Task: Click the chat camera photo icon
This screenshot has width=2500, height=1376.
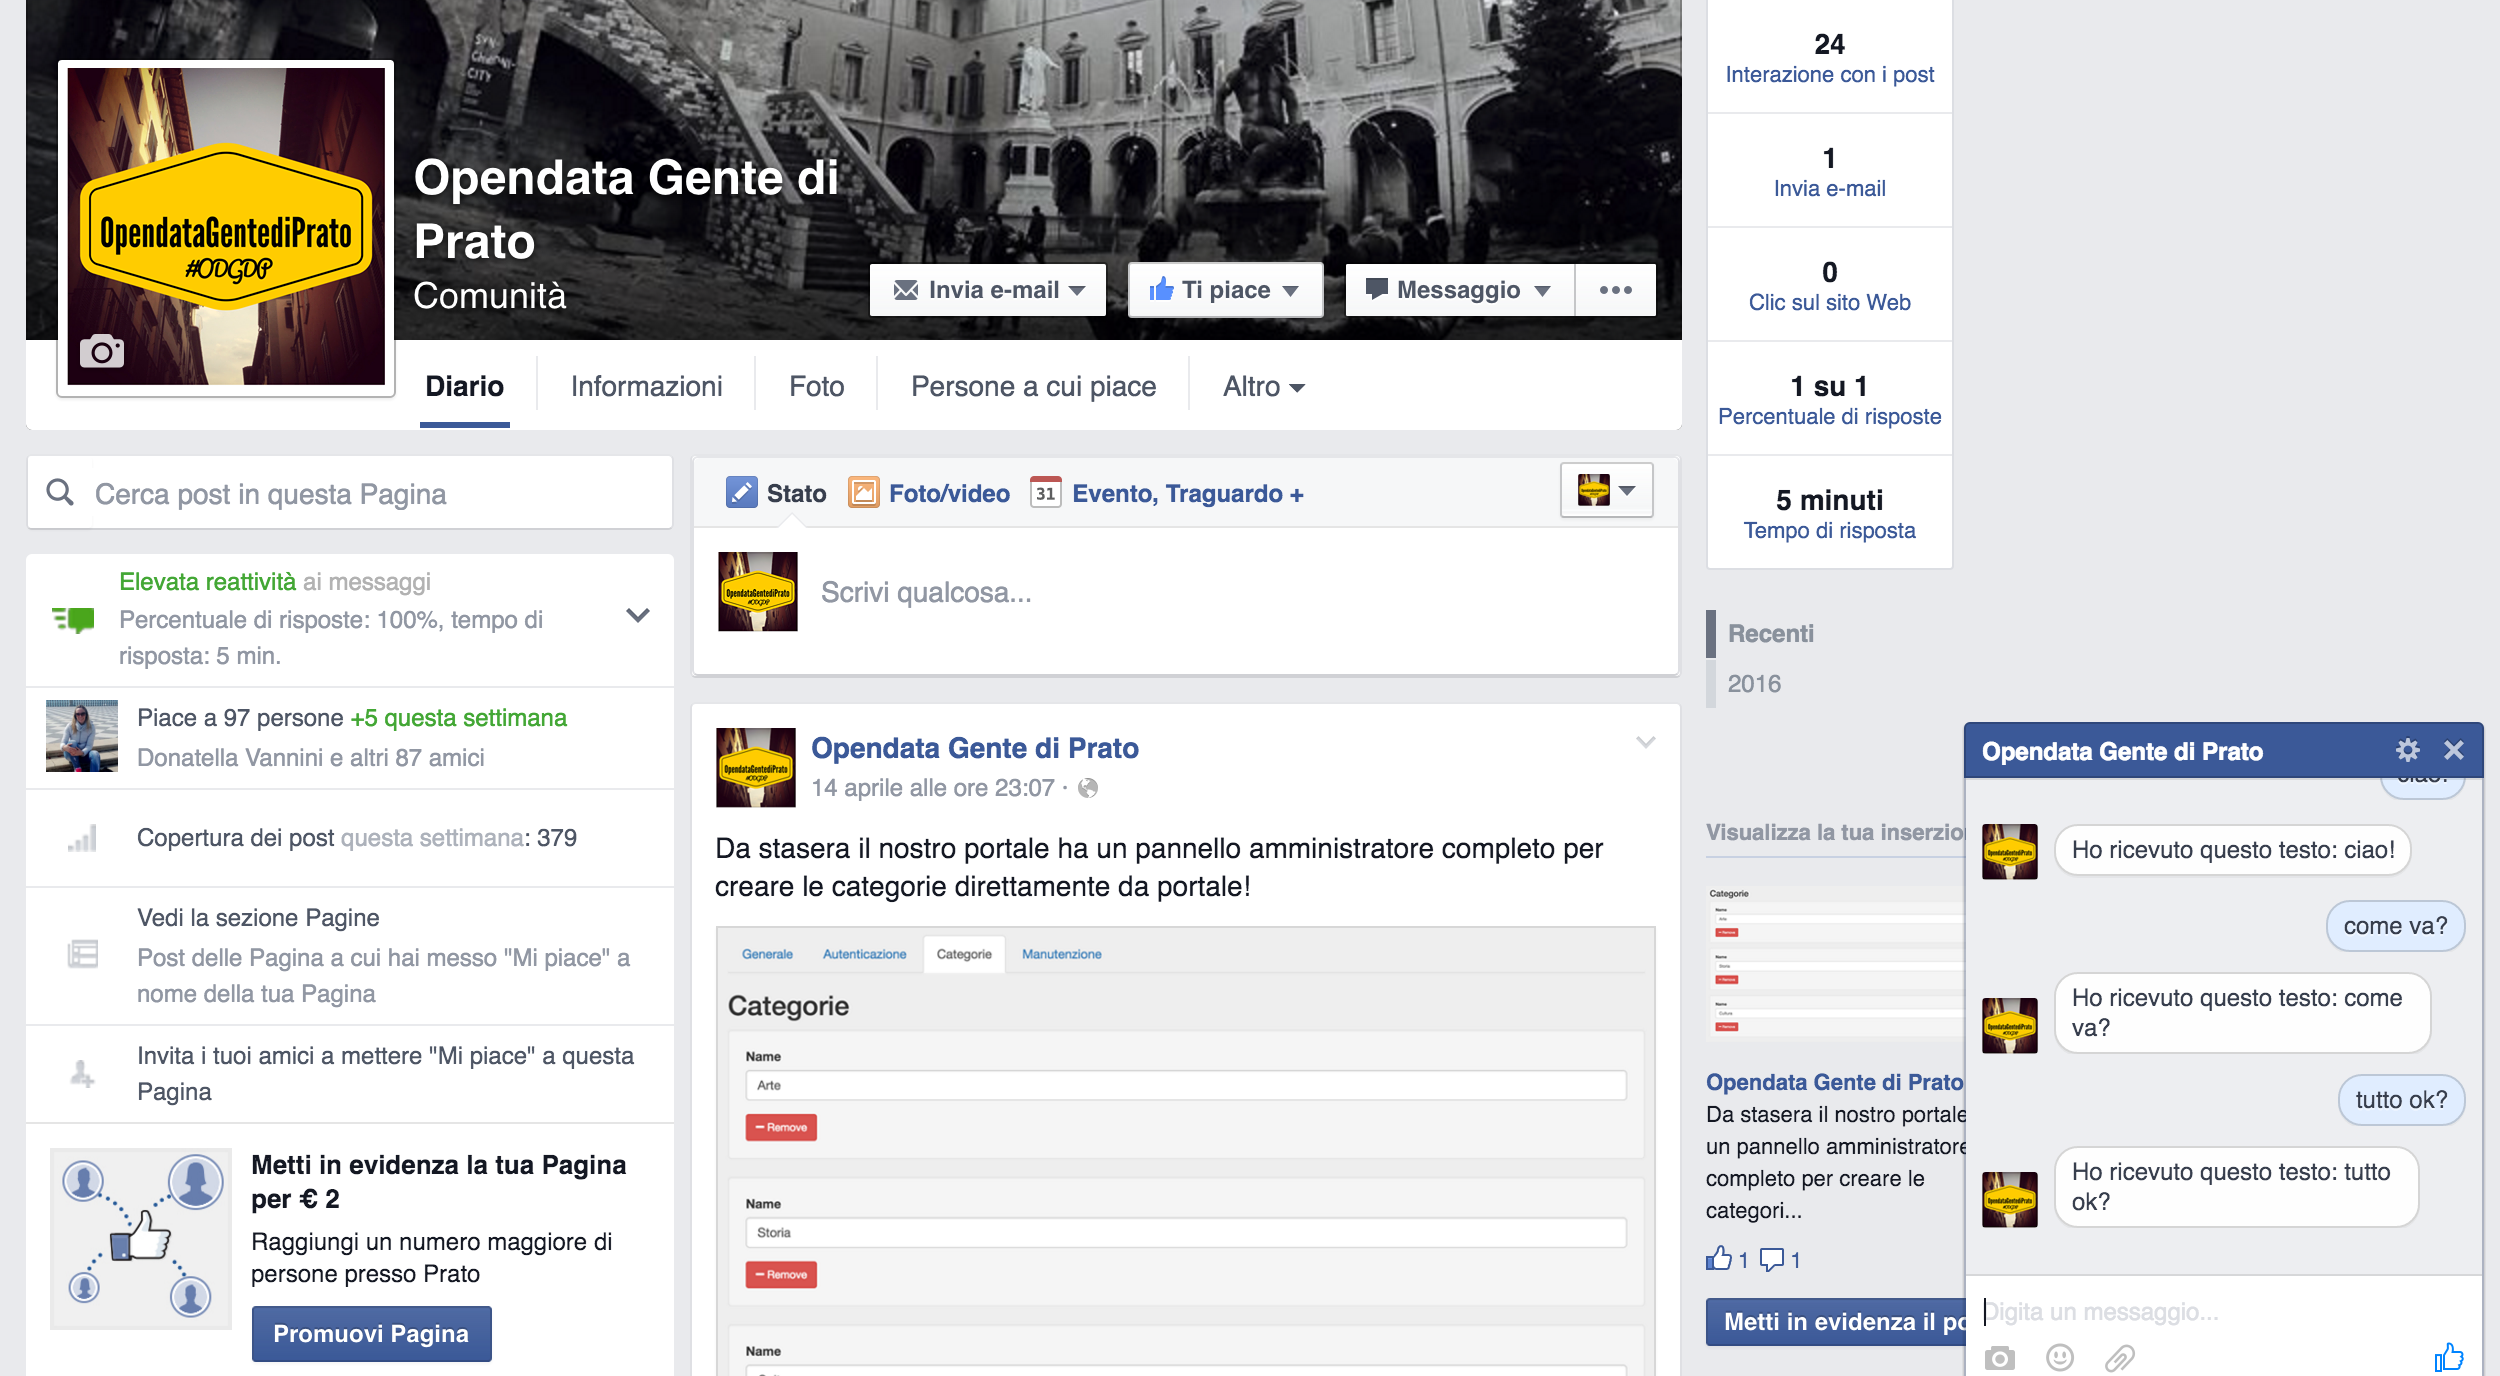Action: (x=1999, y=1357)
